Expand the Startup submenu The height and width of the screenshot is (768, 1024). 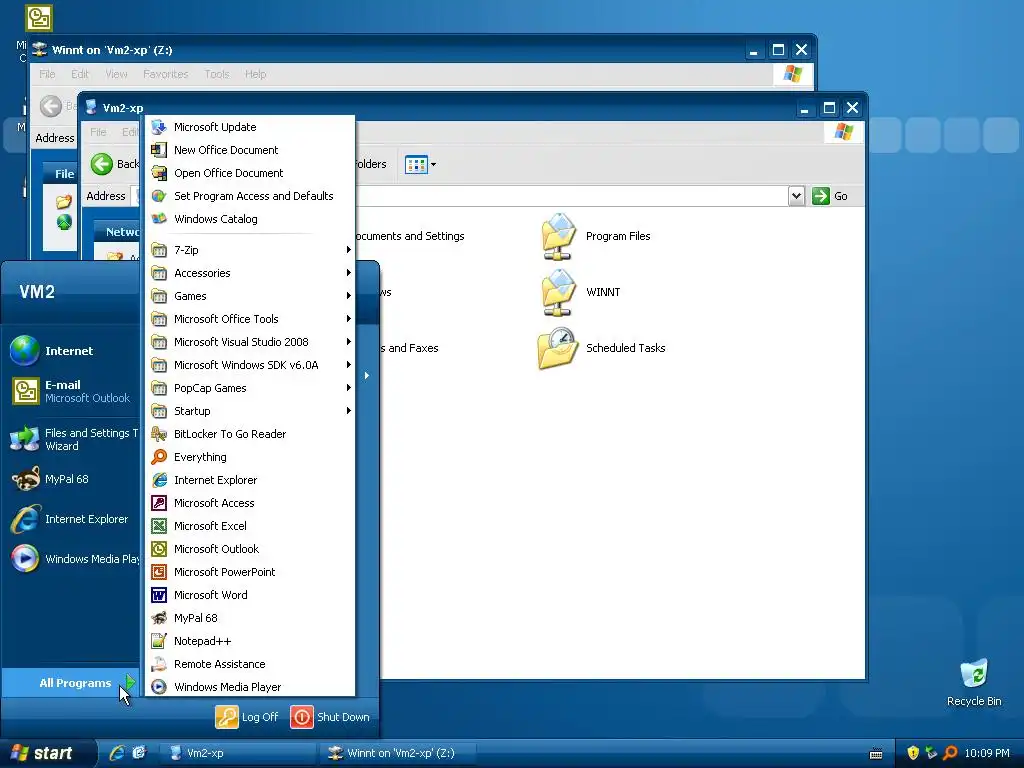coord(250,410)
